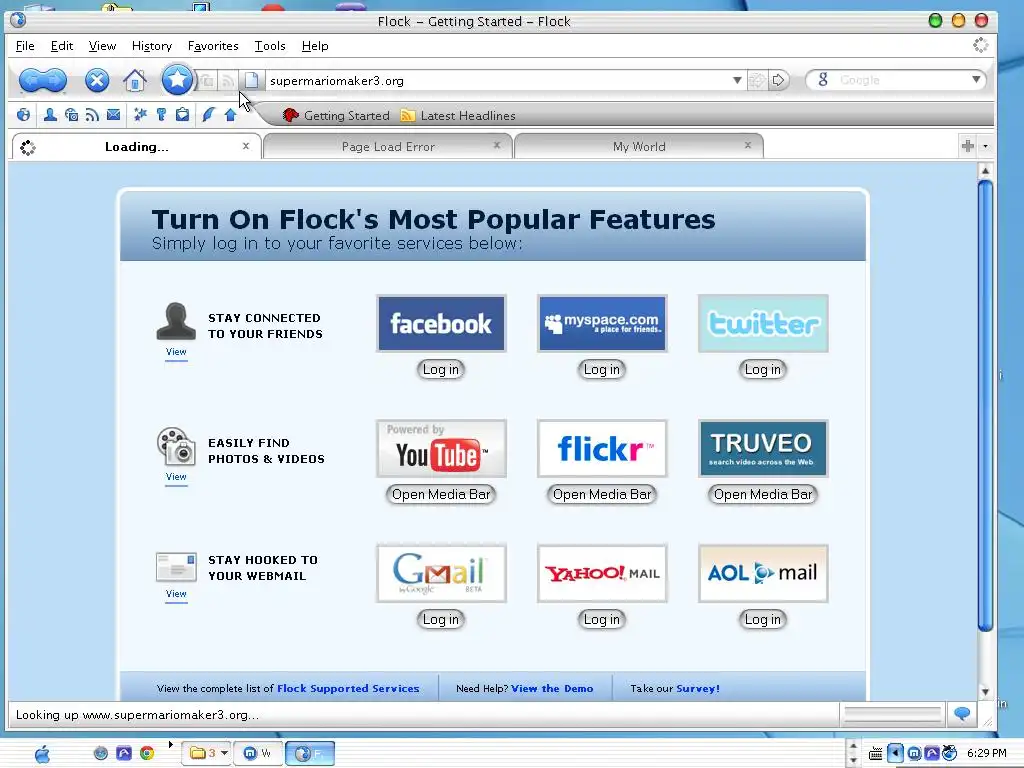Expand the taskbar folder group dropdown
The width and height of the screenshot is (1024, 768).
[224, 753]
